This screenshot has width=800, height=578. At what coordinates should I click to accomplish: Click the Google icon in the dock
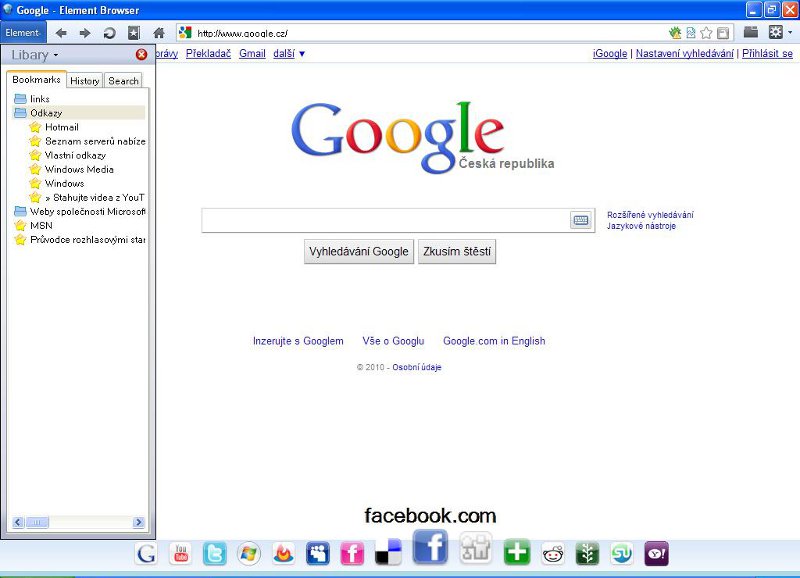point(146,554)
